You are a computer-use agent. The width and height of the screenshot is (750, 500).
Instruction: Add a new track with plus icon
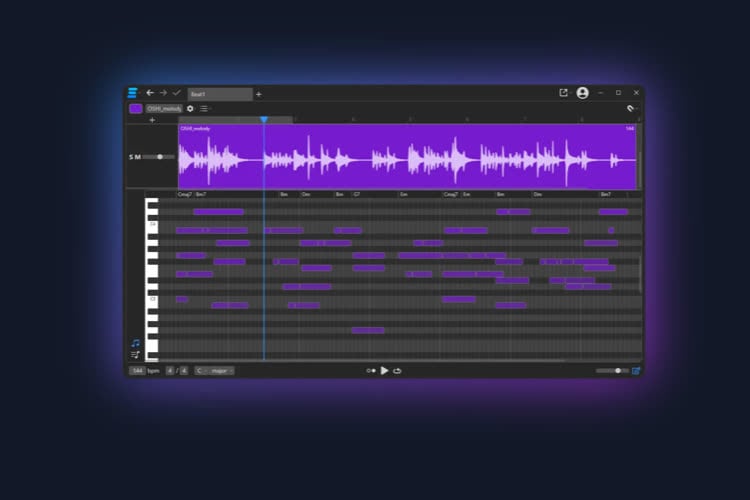pos(152,120)
